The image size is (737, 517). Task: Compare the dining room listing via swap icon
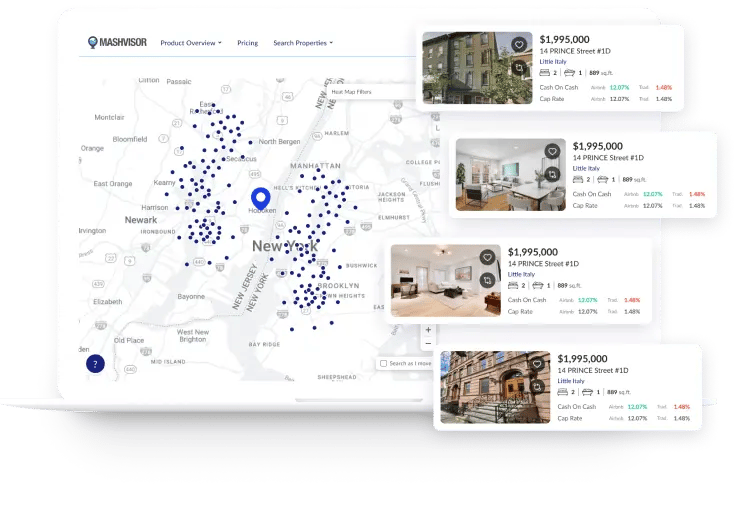(552, 174)
